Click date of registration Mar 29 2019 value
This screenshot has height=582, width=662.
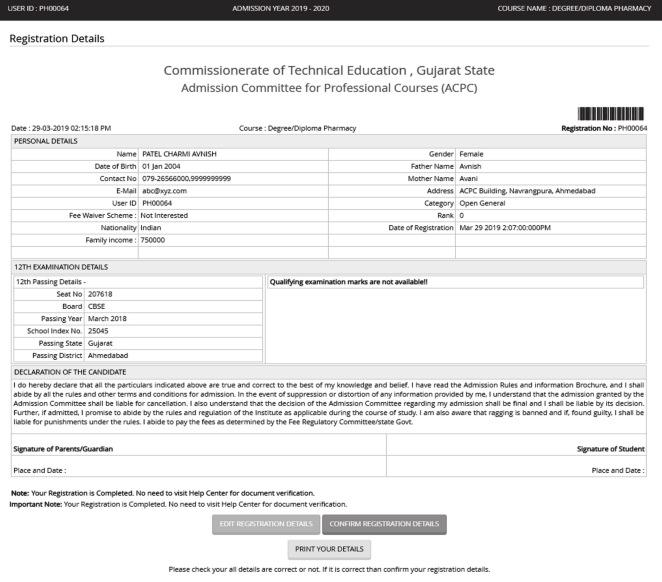click(x=505, y=227)
